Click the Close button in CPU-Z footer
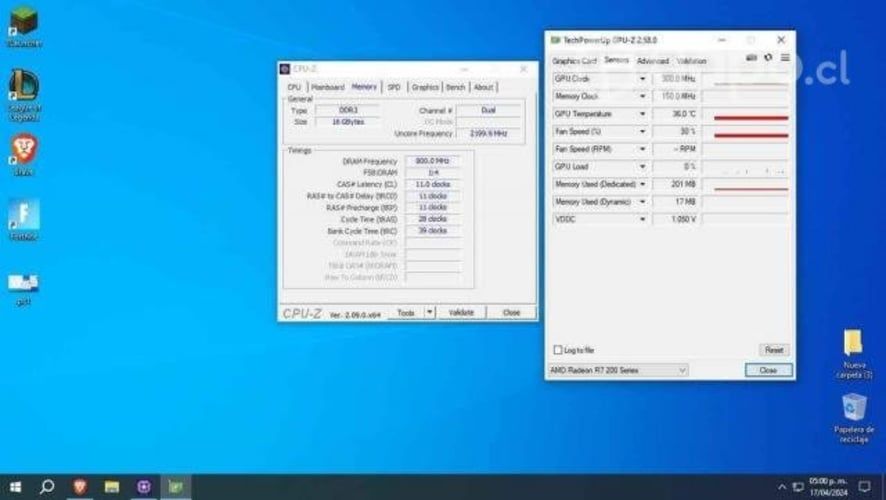This screenshot has width=886, height=500. [511, 312]
